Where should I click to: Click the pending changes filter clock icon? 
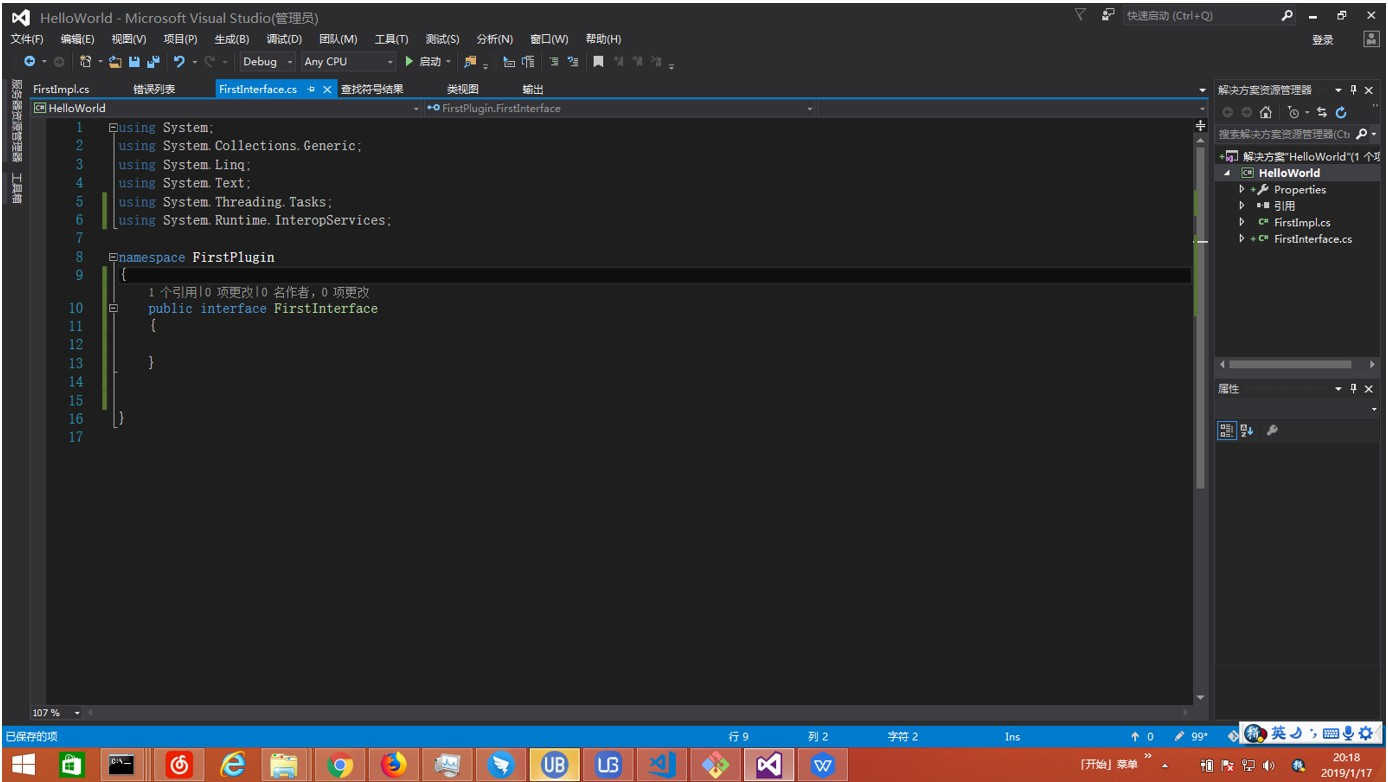pos(1294,112)
